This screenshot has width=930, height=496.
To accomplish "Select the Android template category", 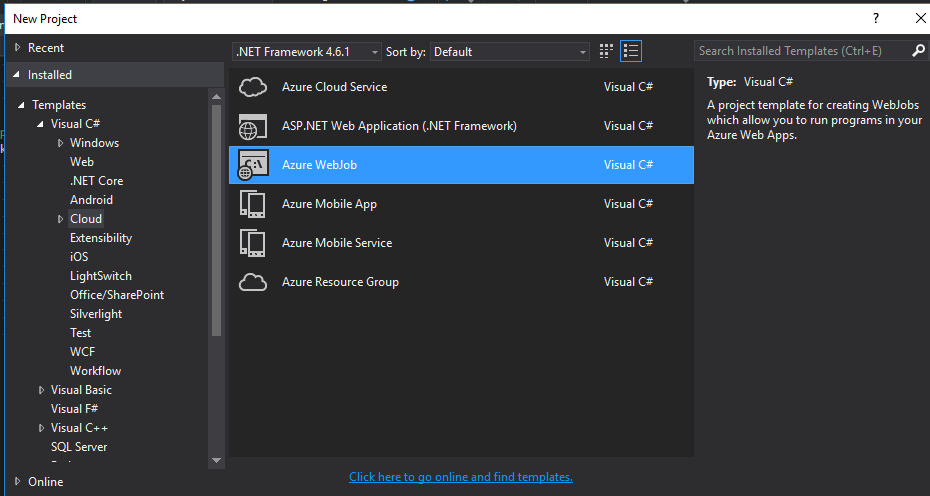I will coord(91,200).
